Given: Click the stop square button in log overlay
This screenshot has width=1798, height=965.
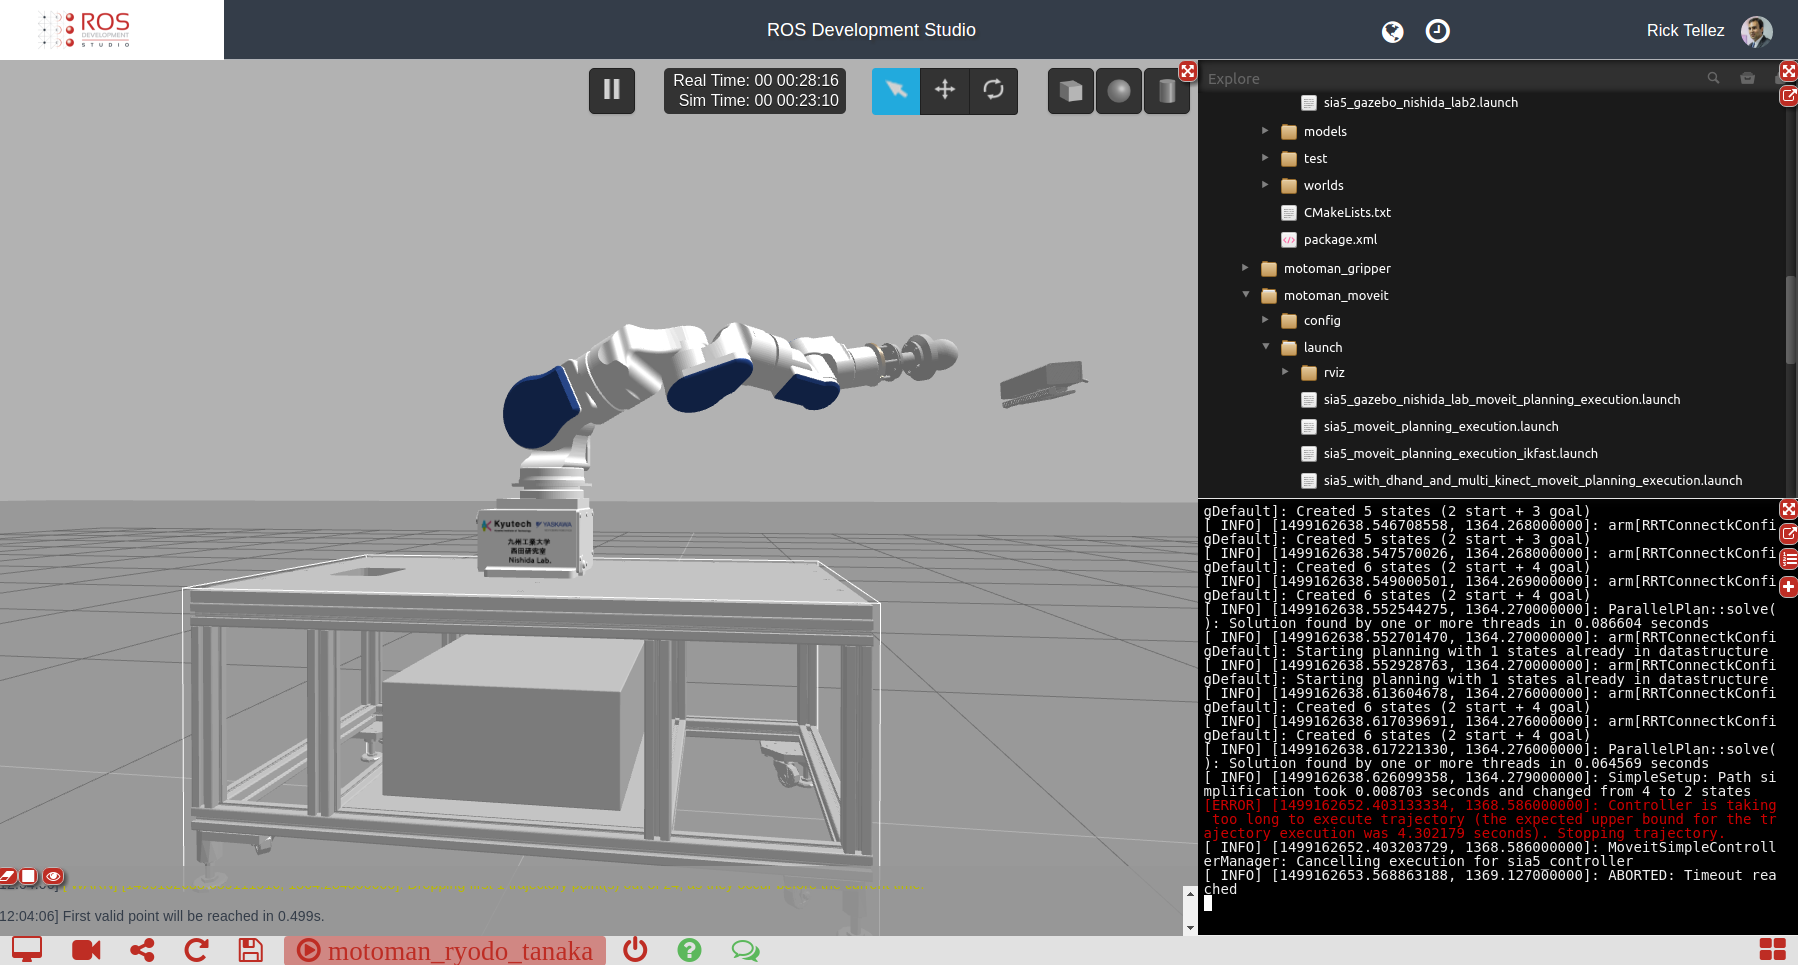Looking at the screenshot, I should [x=29, y=876].
